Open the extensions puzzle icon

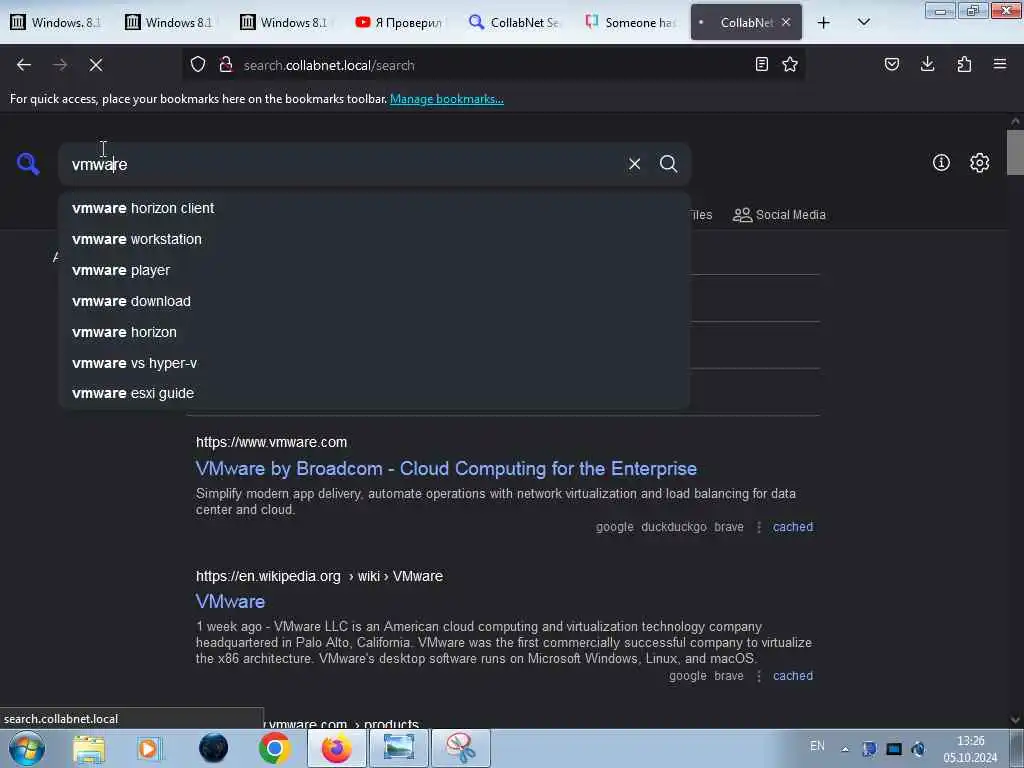point(964,64)
